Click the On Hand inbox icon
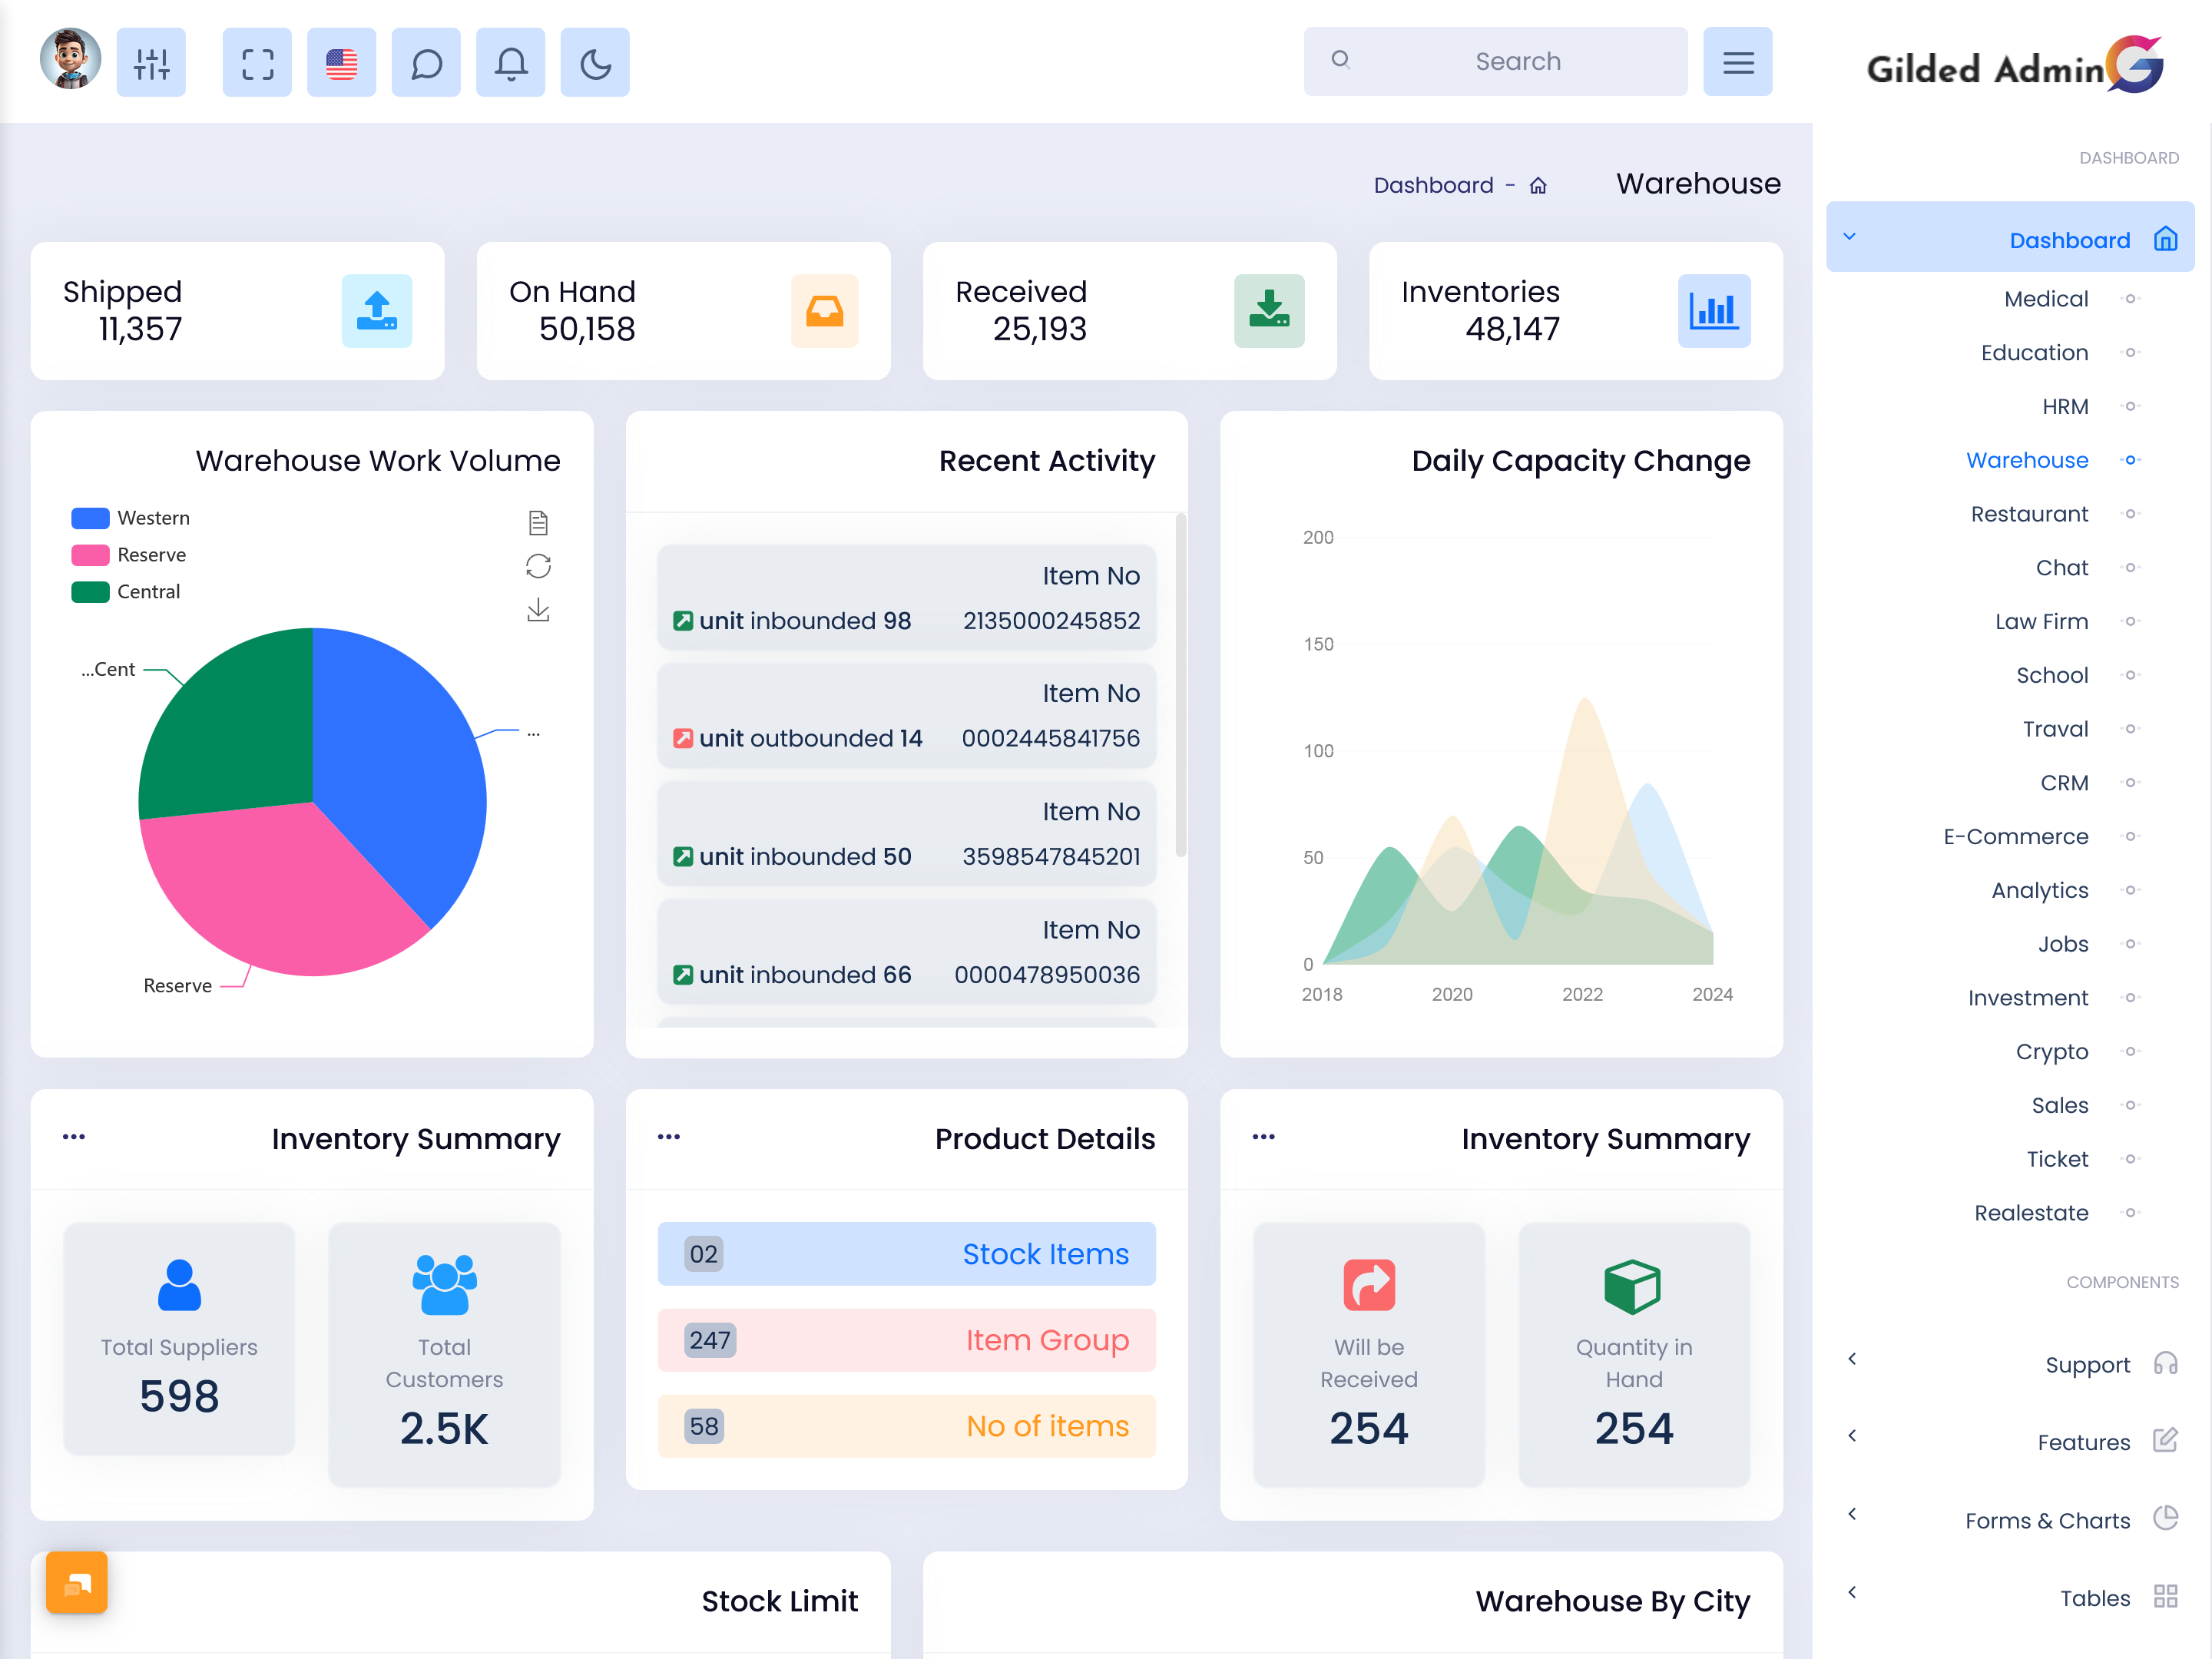 [824, 311]
